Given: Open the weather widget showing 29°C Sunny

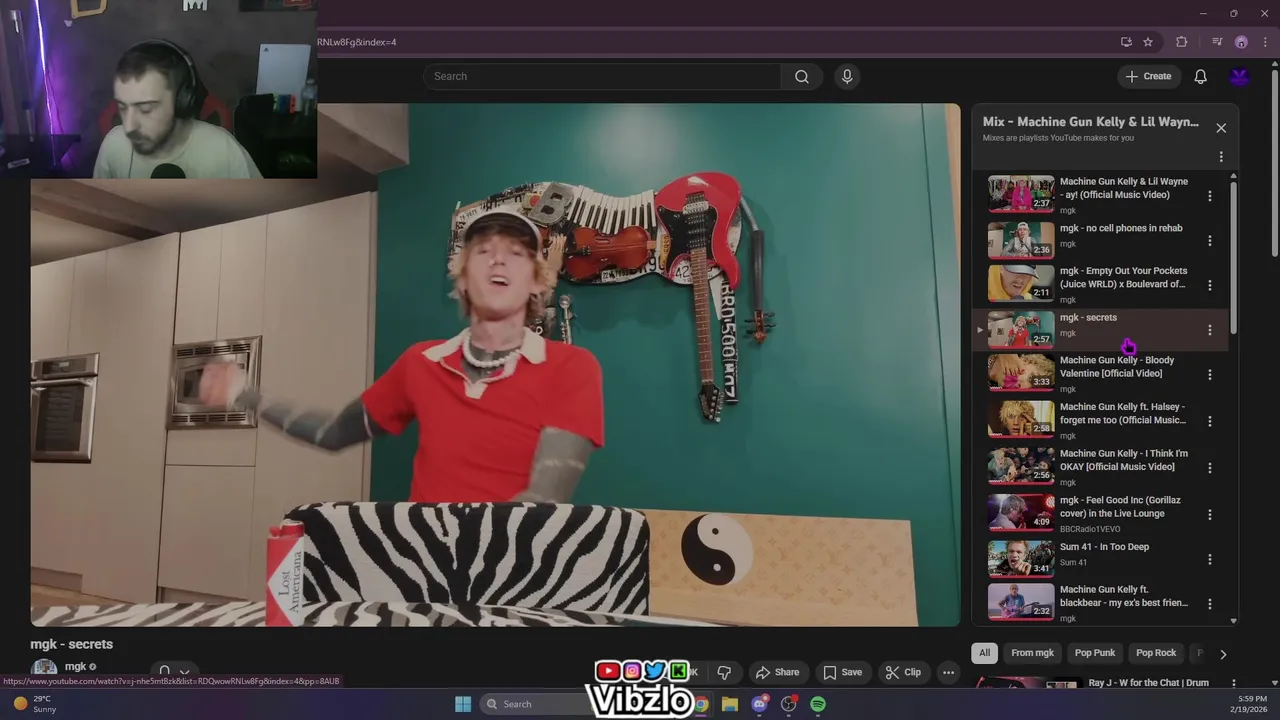Looking at the screenshot, I should 35,704.
